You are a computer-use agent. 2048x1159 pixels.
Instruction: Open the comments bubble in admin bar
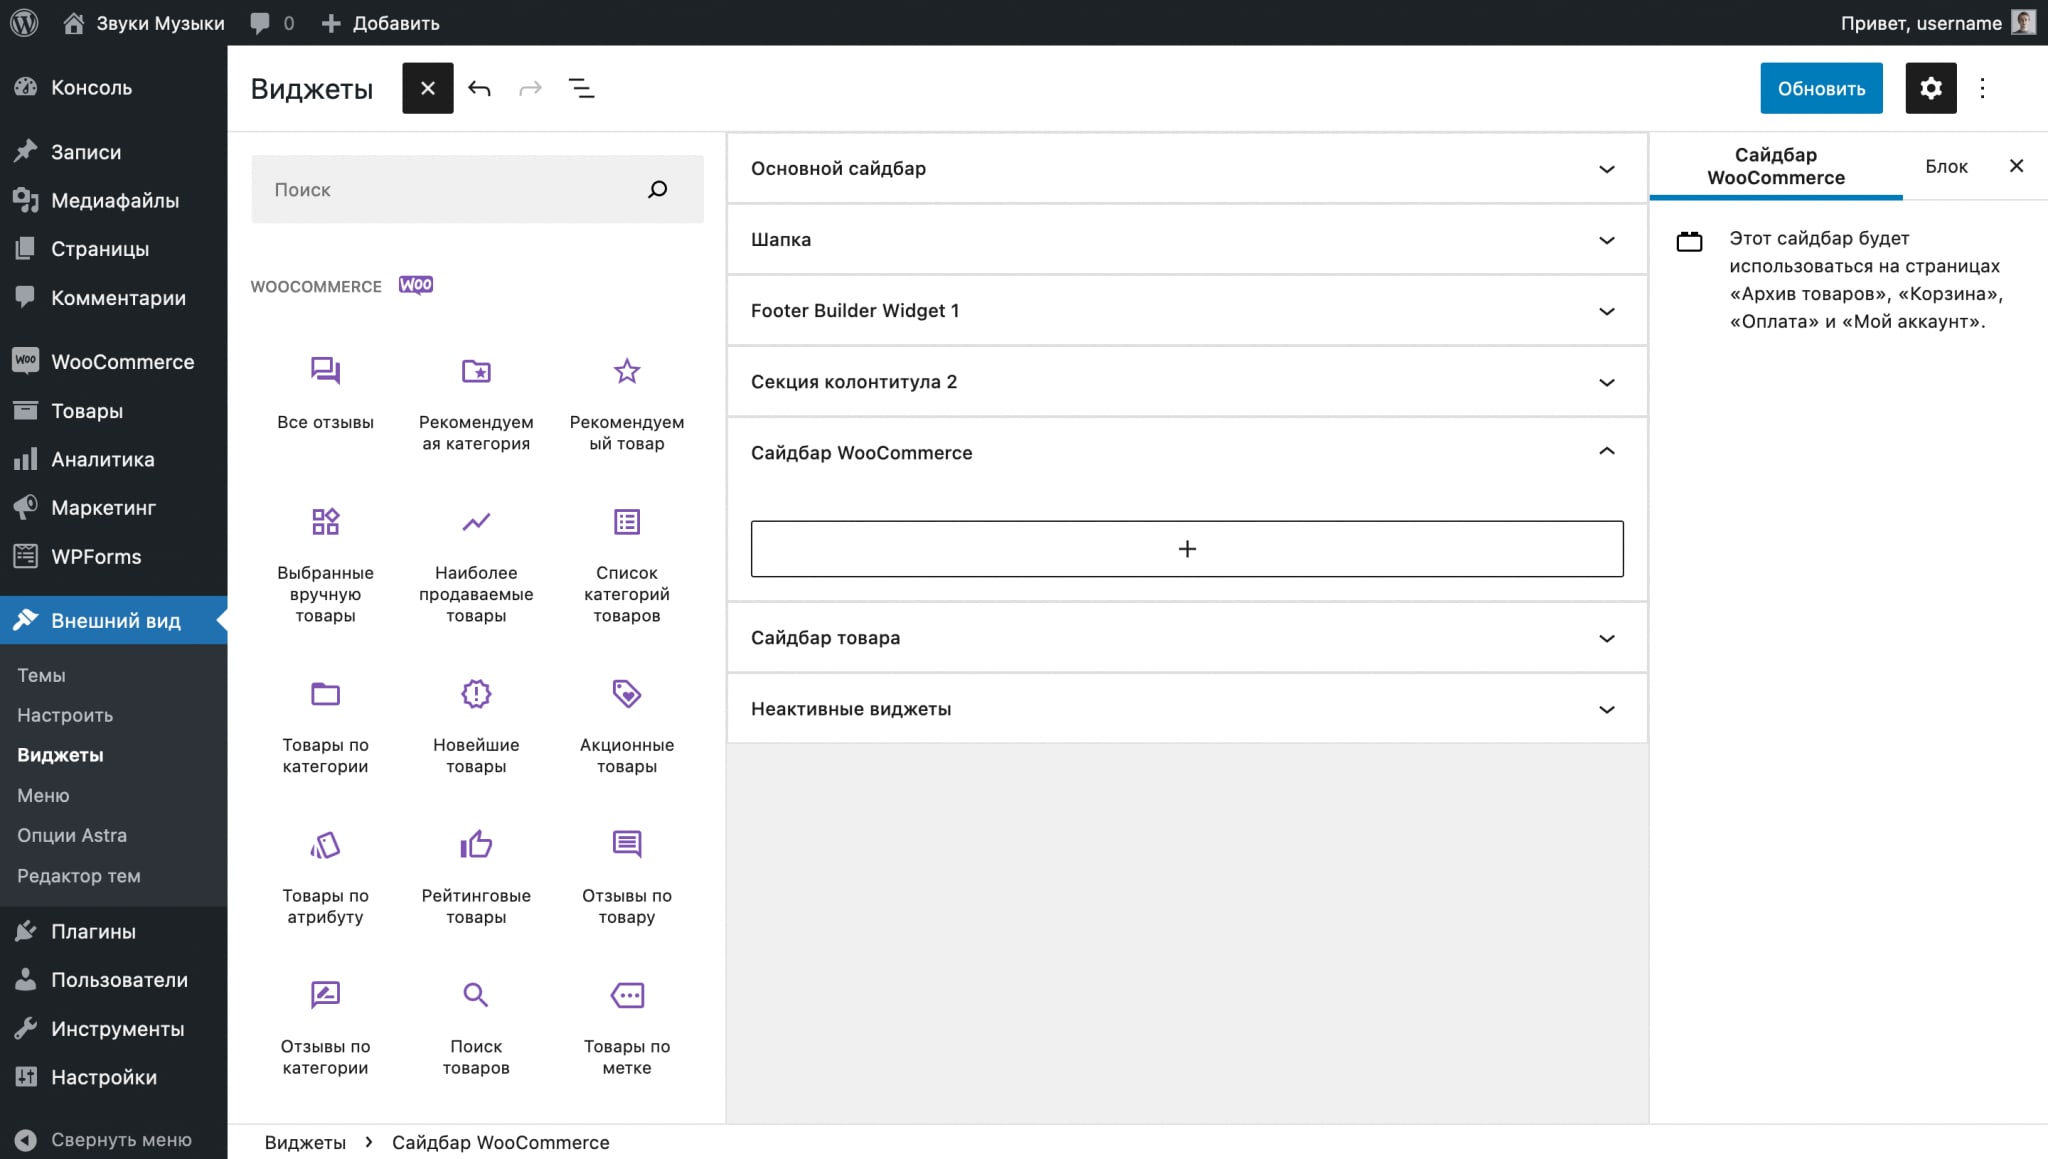click(x=272, y=22)
